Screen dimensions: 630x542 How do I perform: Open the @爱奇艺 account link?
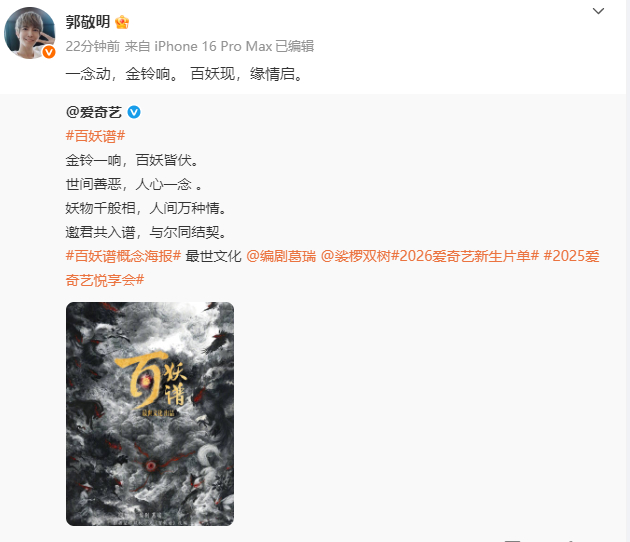(93, 112)
